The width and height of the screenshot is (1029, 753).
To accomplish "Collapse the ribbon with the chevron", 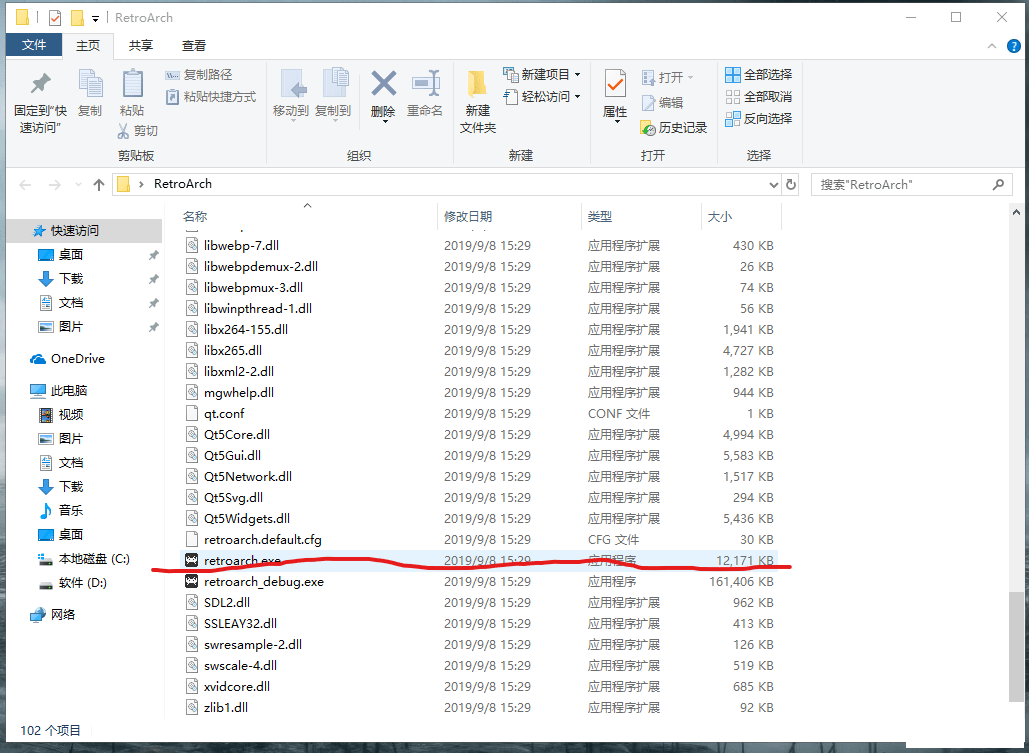I will point(992,46).
